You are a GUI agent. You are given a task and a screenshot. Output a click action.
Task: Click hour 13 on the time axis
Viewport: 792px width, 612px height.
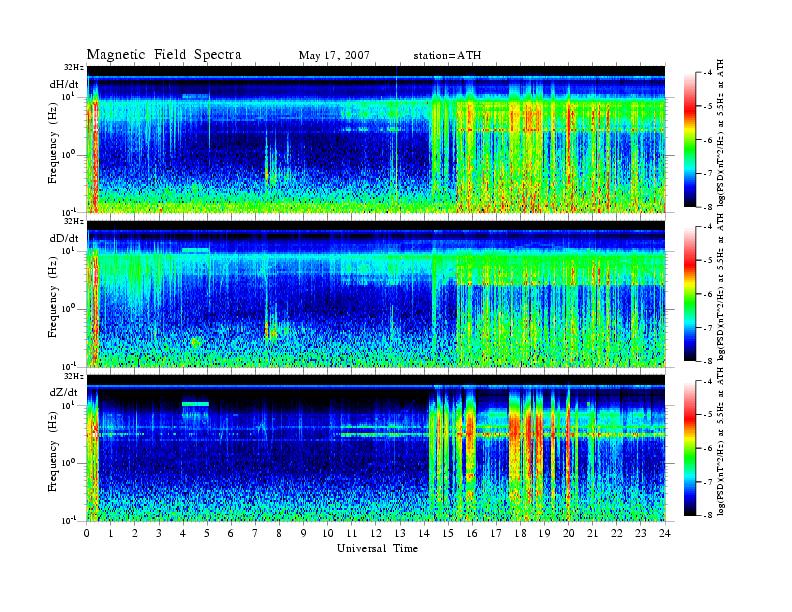click(400, 534)
